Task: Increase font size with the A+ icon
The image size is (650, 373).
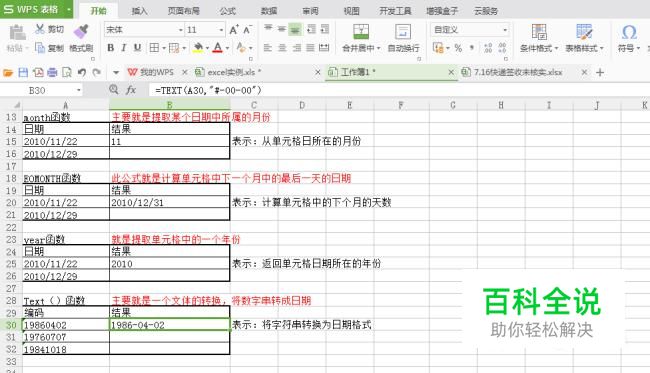Action: pos(234,30)
